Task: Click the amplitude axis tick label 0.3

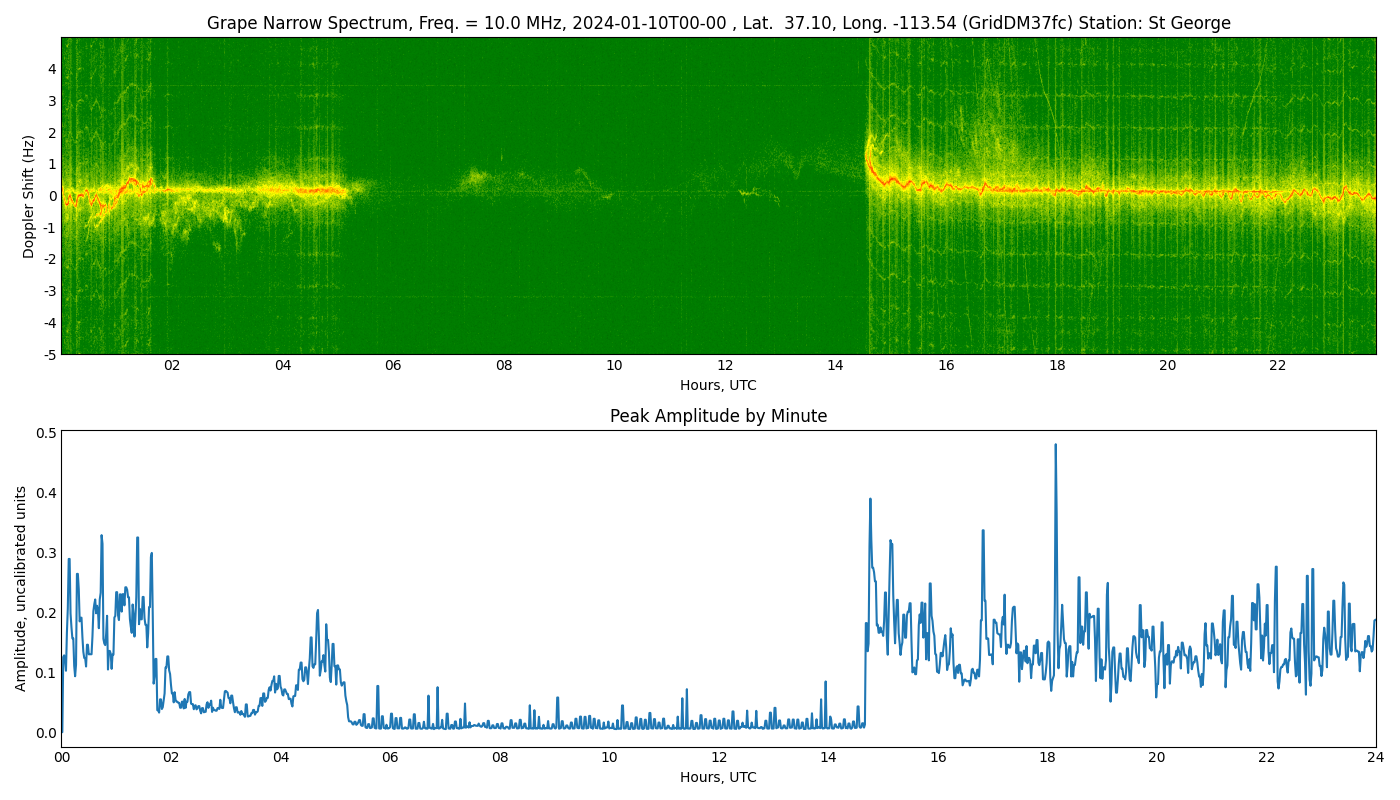Action: click(x=46, y=553)
